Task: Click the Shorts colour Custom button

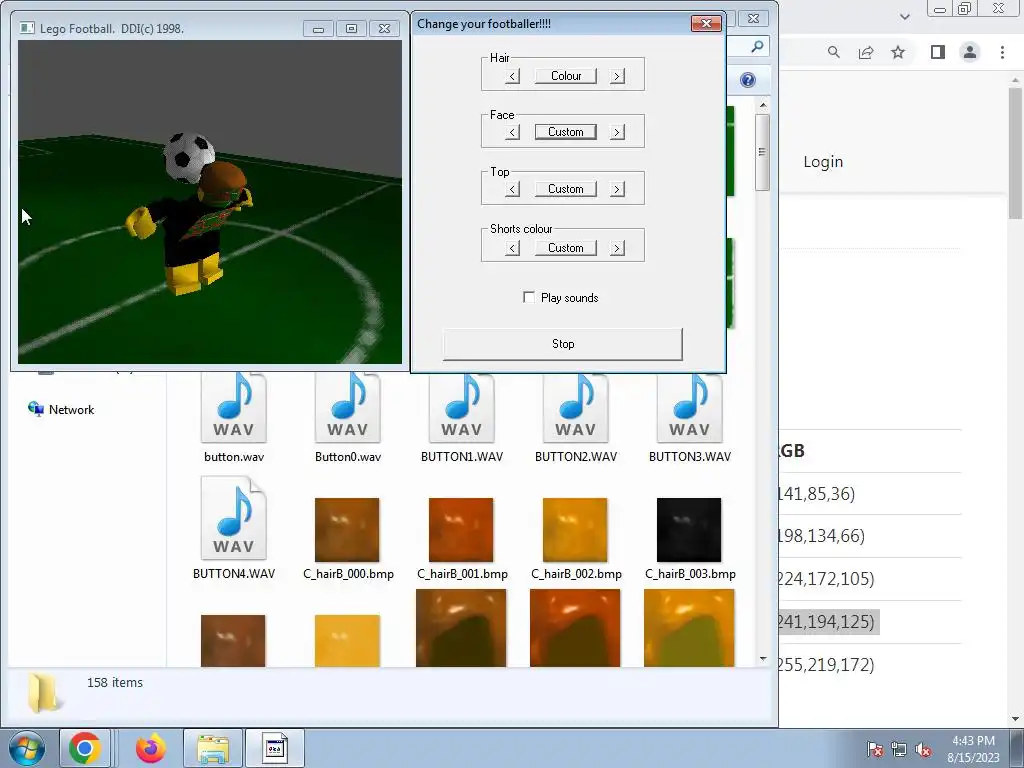Action: click(566, 248)
